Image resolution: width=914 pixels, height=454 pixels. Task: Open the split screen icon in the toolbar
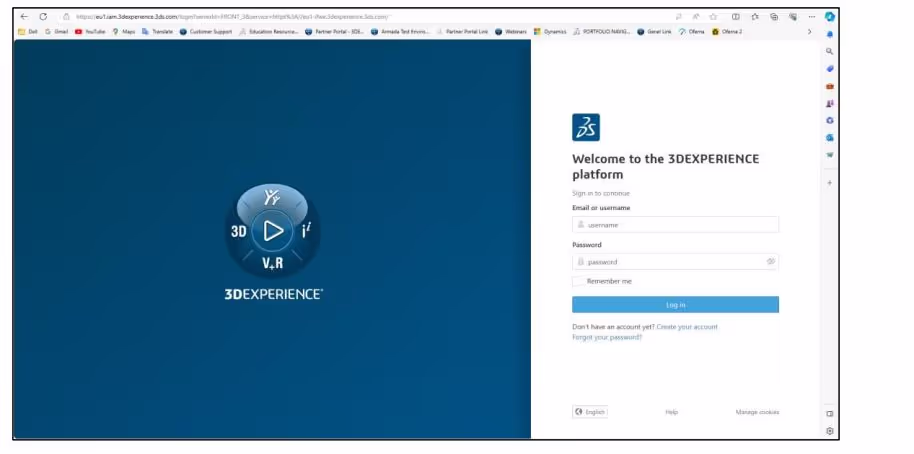[736, 17]
